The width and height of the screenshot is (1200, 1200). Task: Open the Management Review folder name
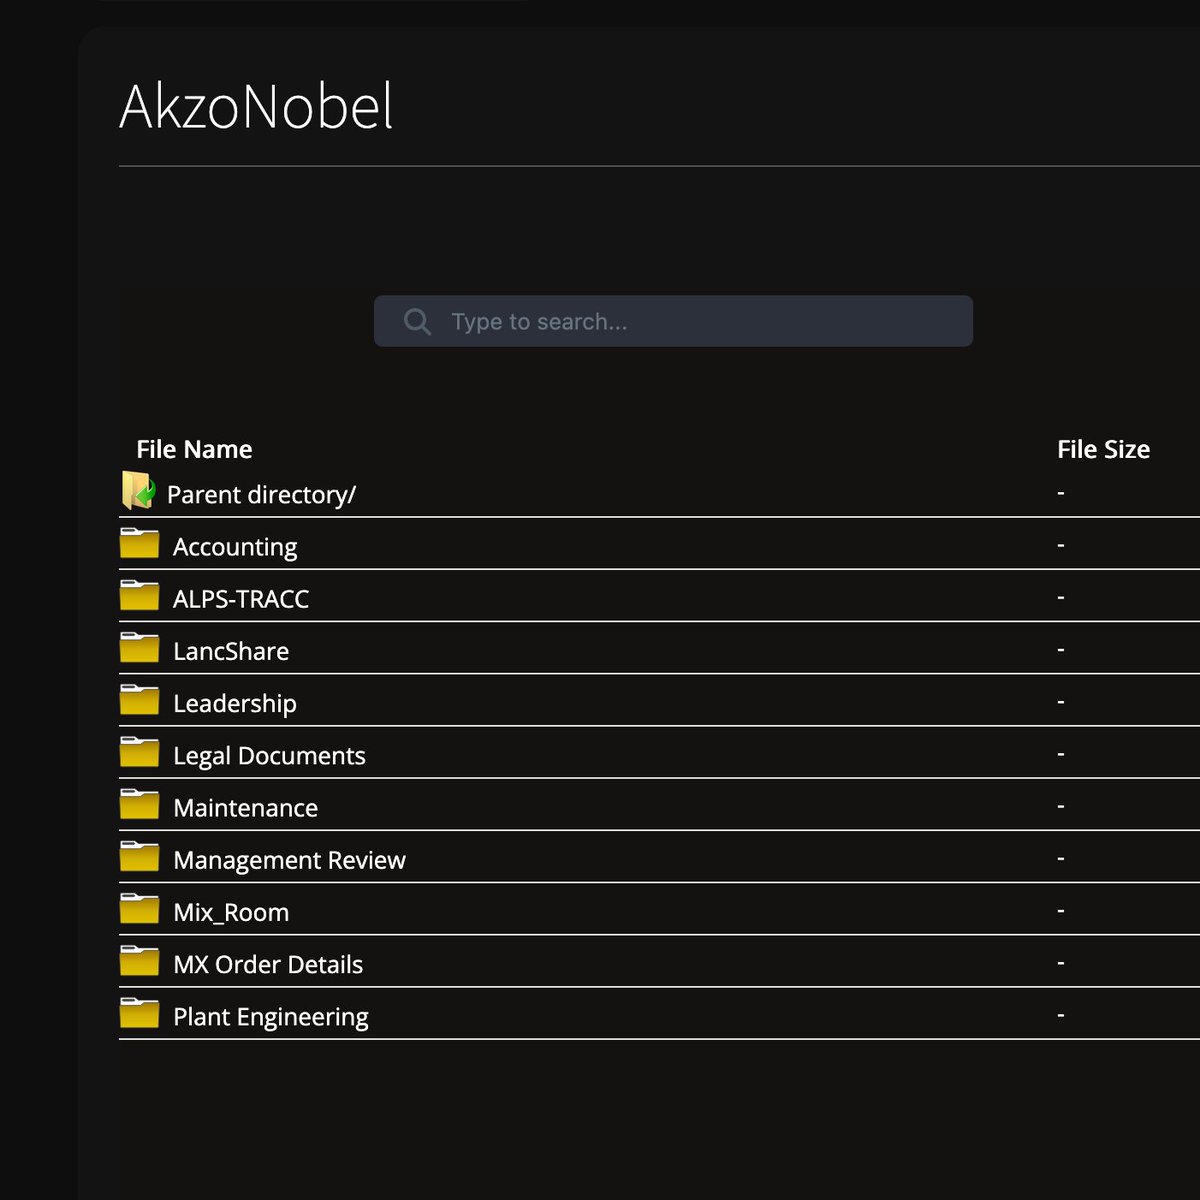click(x=289, y=860)
